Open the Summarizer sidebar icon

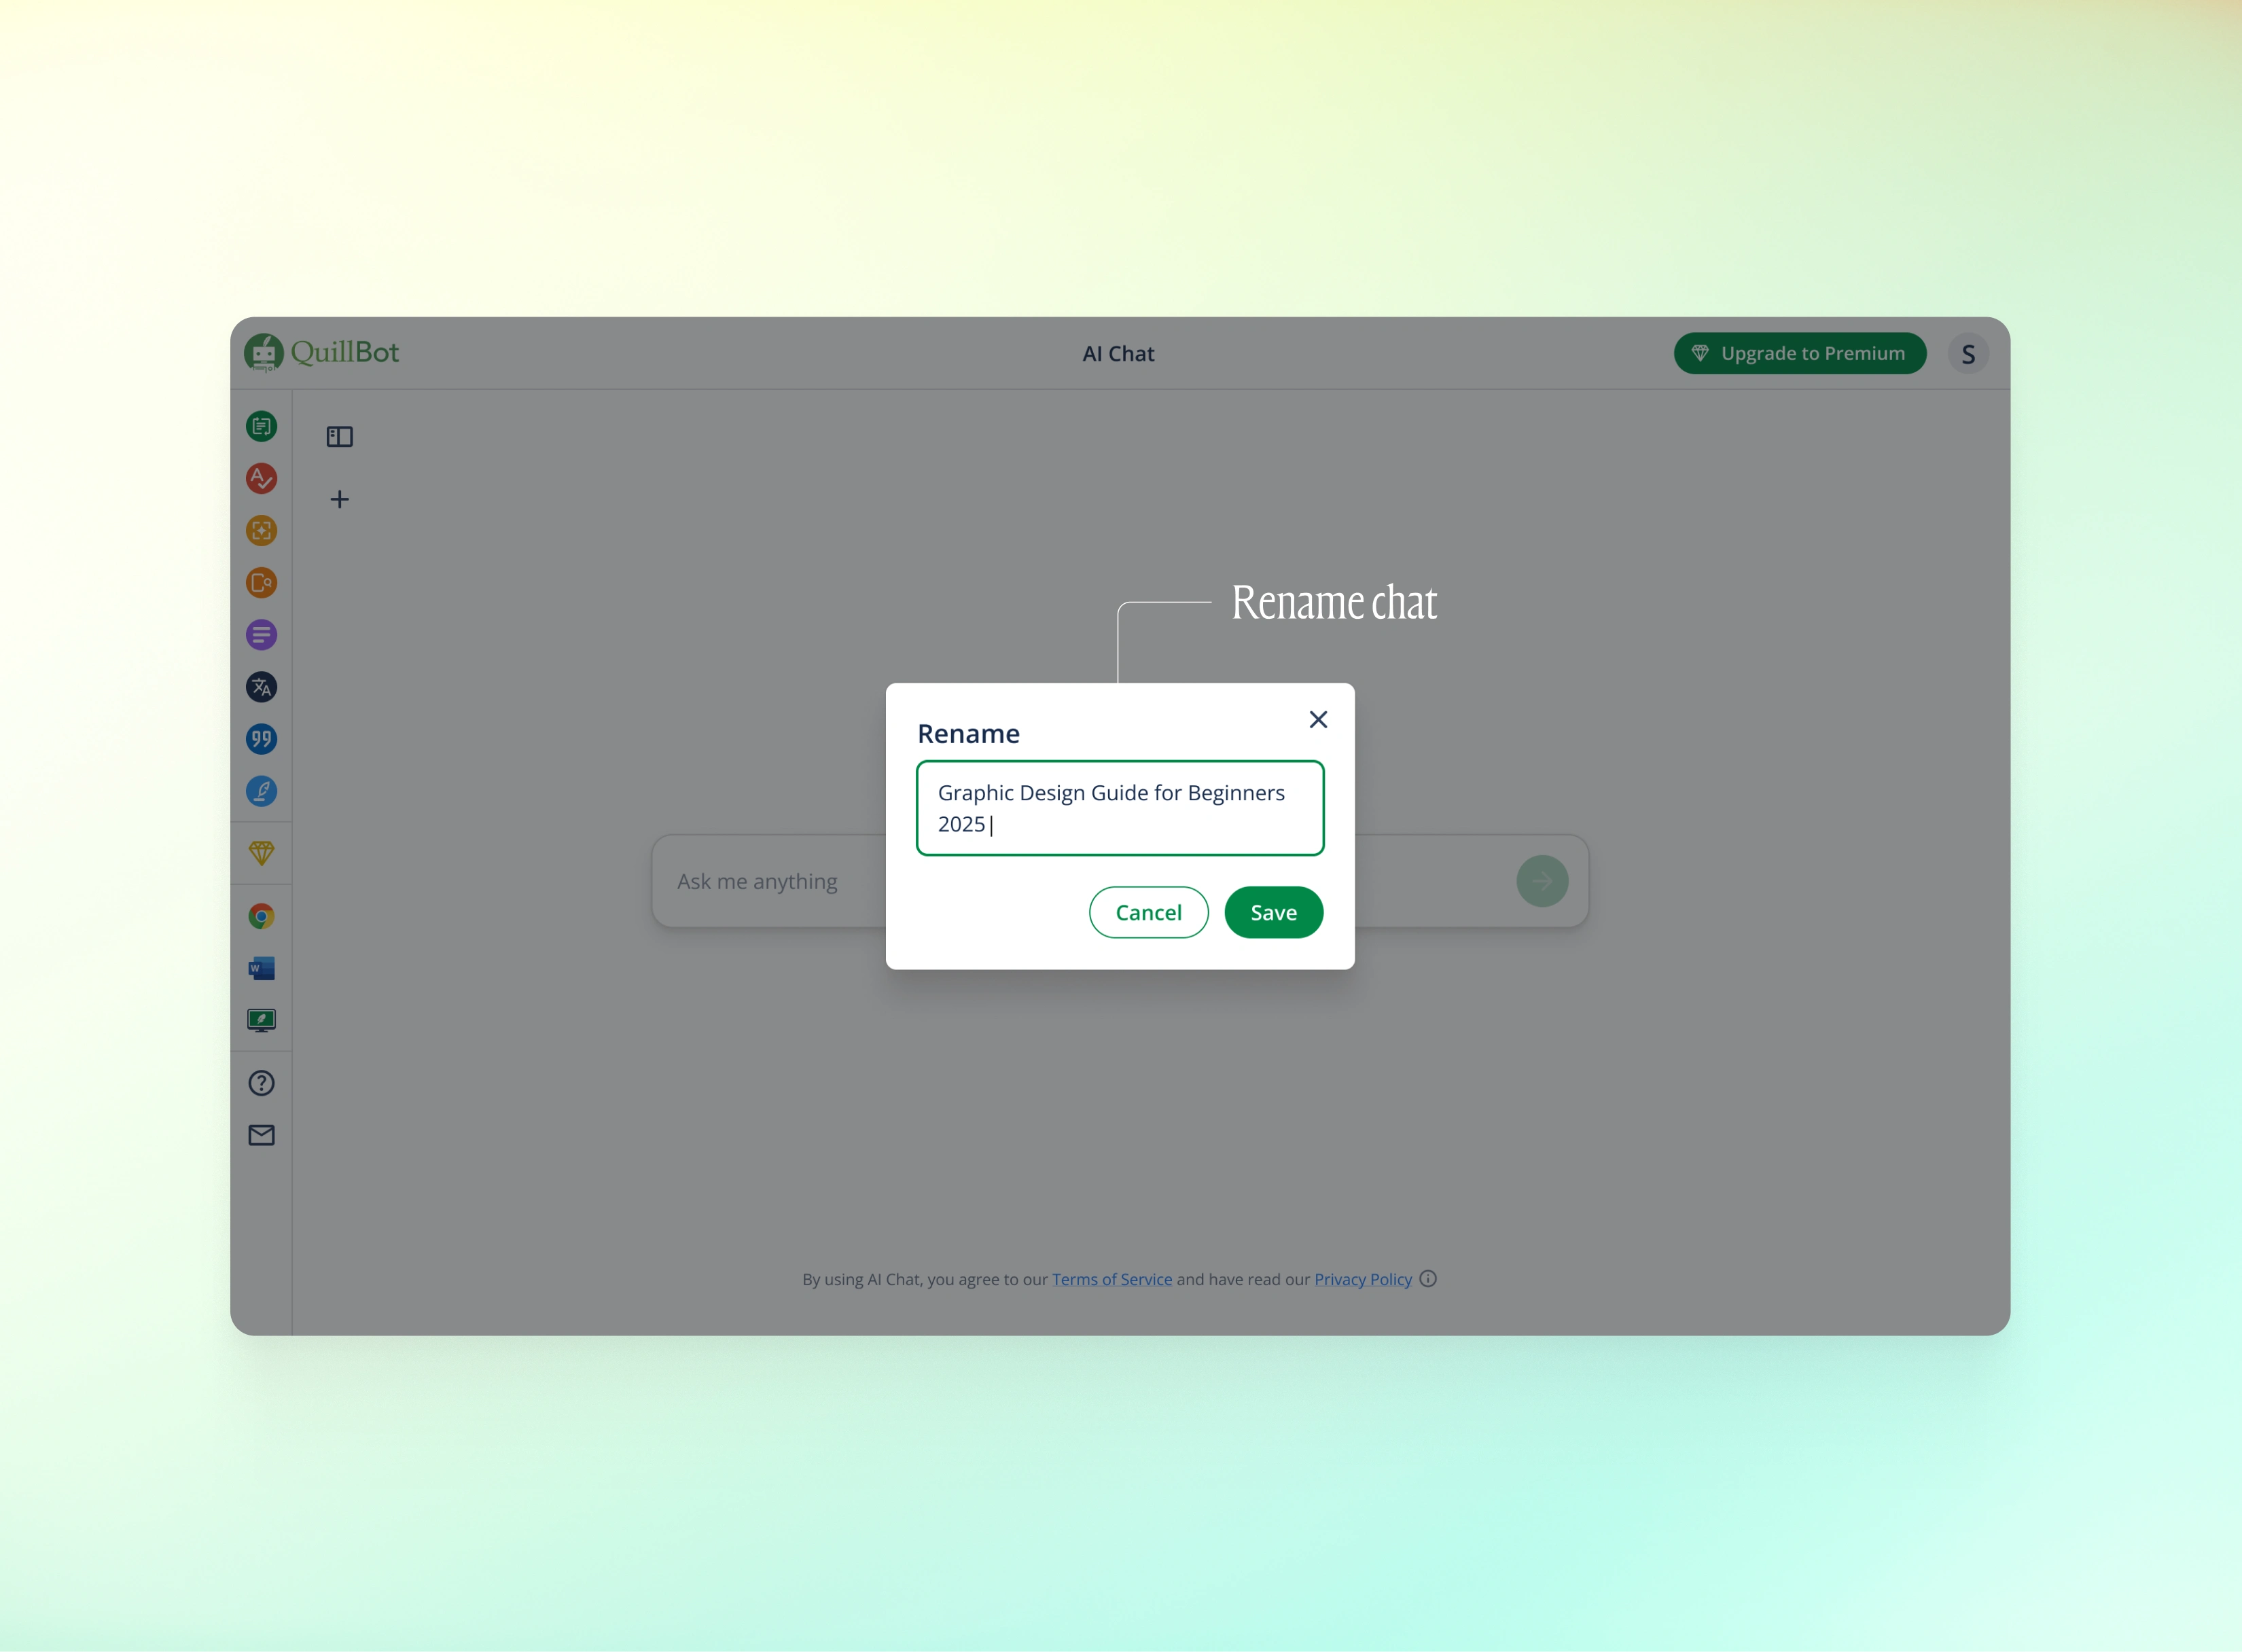pyautogui.click(x=261, y=635)
